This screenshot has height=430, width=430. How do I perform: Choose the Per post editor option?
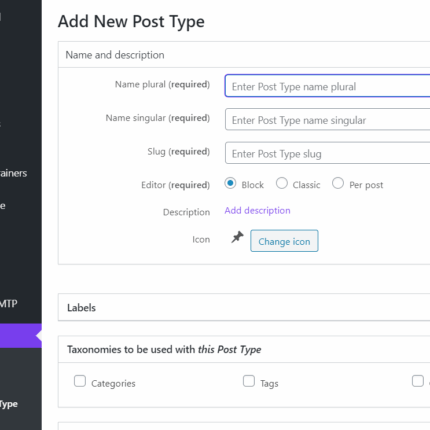[338, 183]
